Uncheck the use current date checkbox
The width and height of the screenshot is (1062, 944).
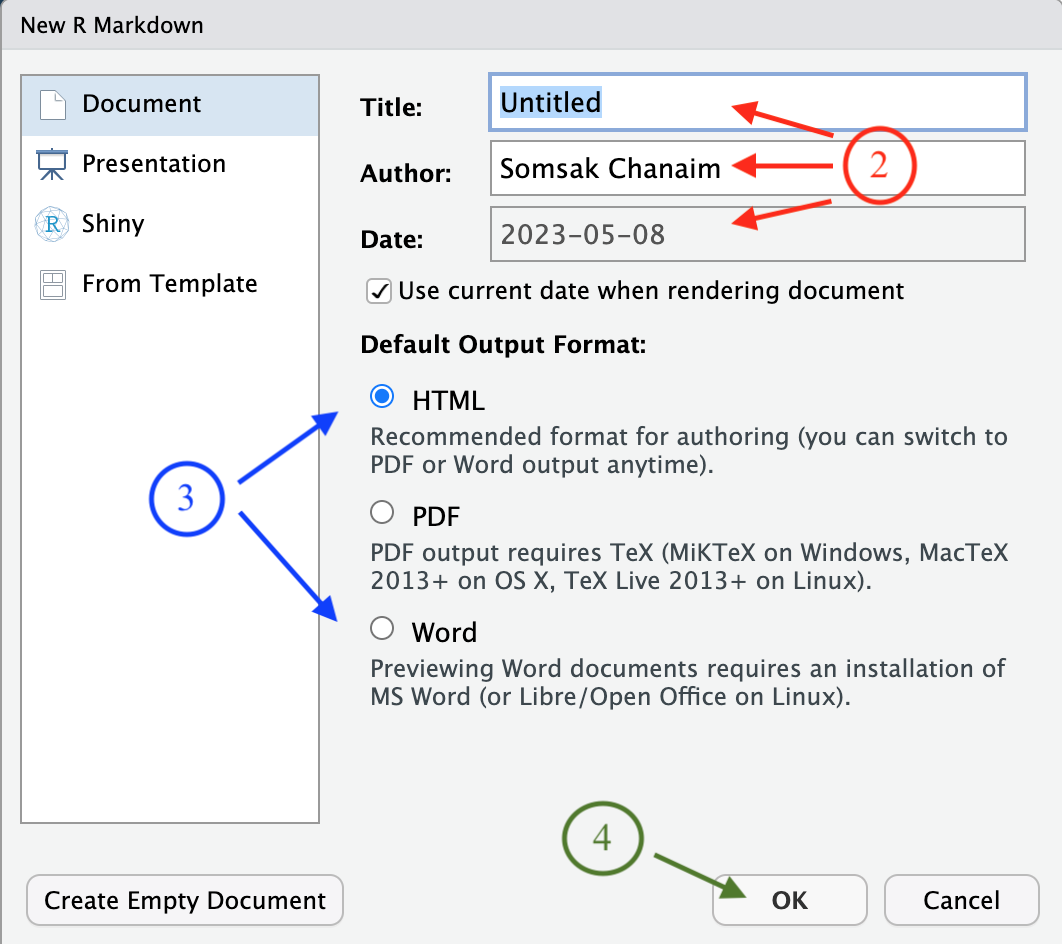[379, 291]
